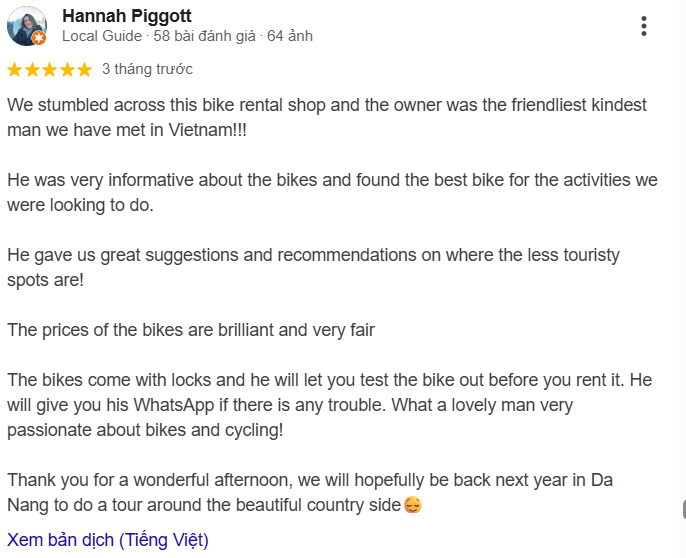Click the closing Da Nang thank-you paragraph

(310, 492)
